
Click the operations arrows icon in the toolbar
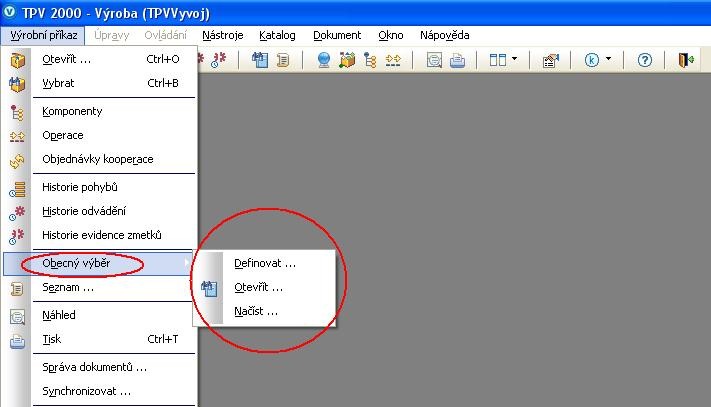(x=393, y=60)
